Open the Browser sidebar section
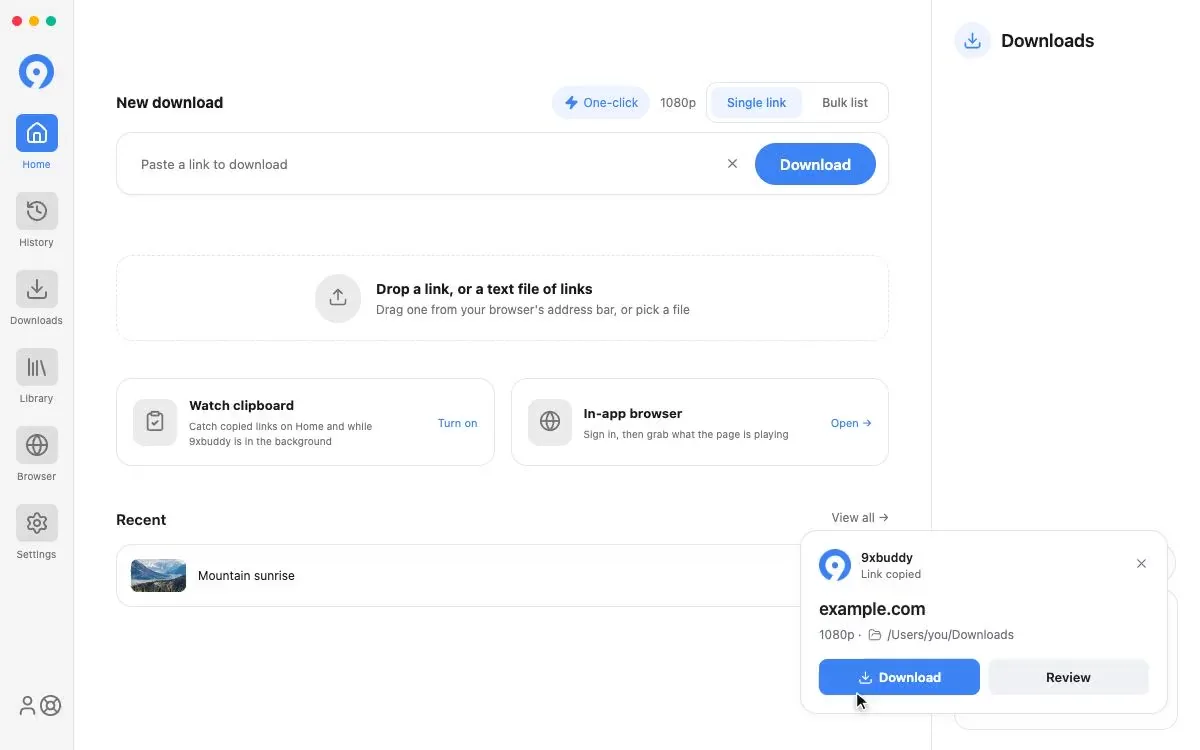Image resolution: width=1200 pixels, height=750 pixels. click(x=37, y=453)
